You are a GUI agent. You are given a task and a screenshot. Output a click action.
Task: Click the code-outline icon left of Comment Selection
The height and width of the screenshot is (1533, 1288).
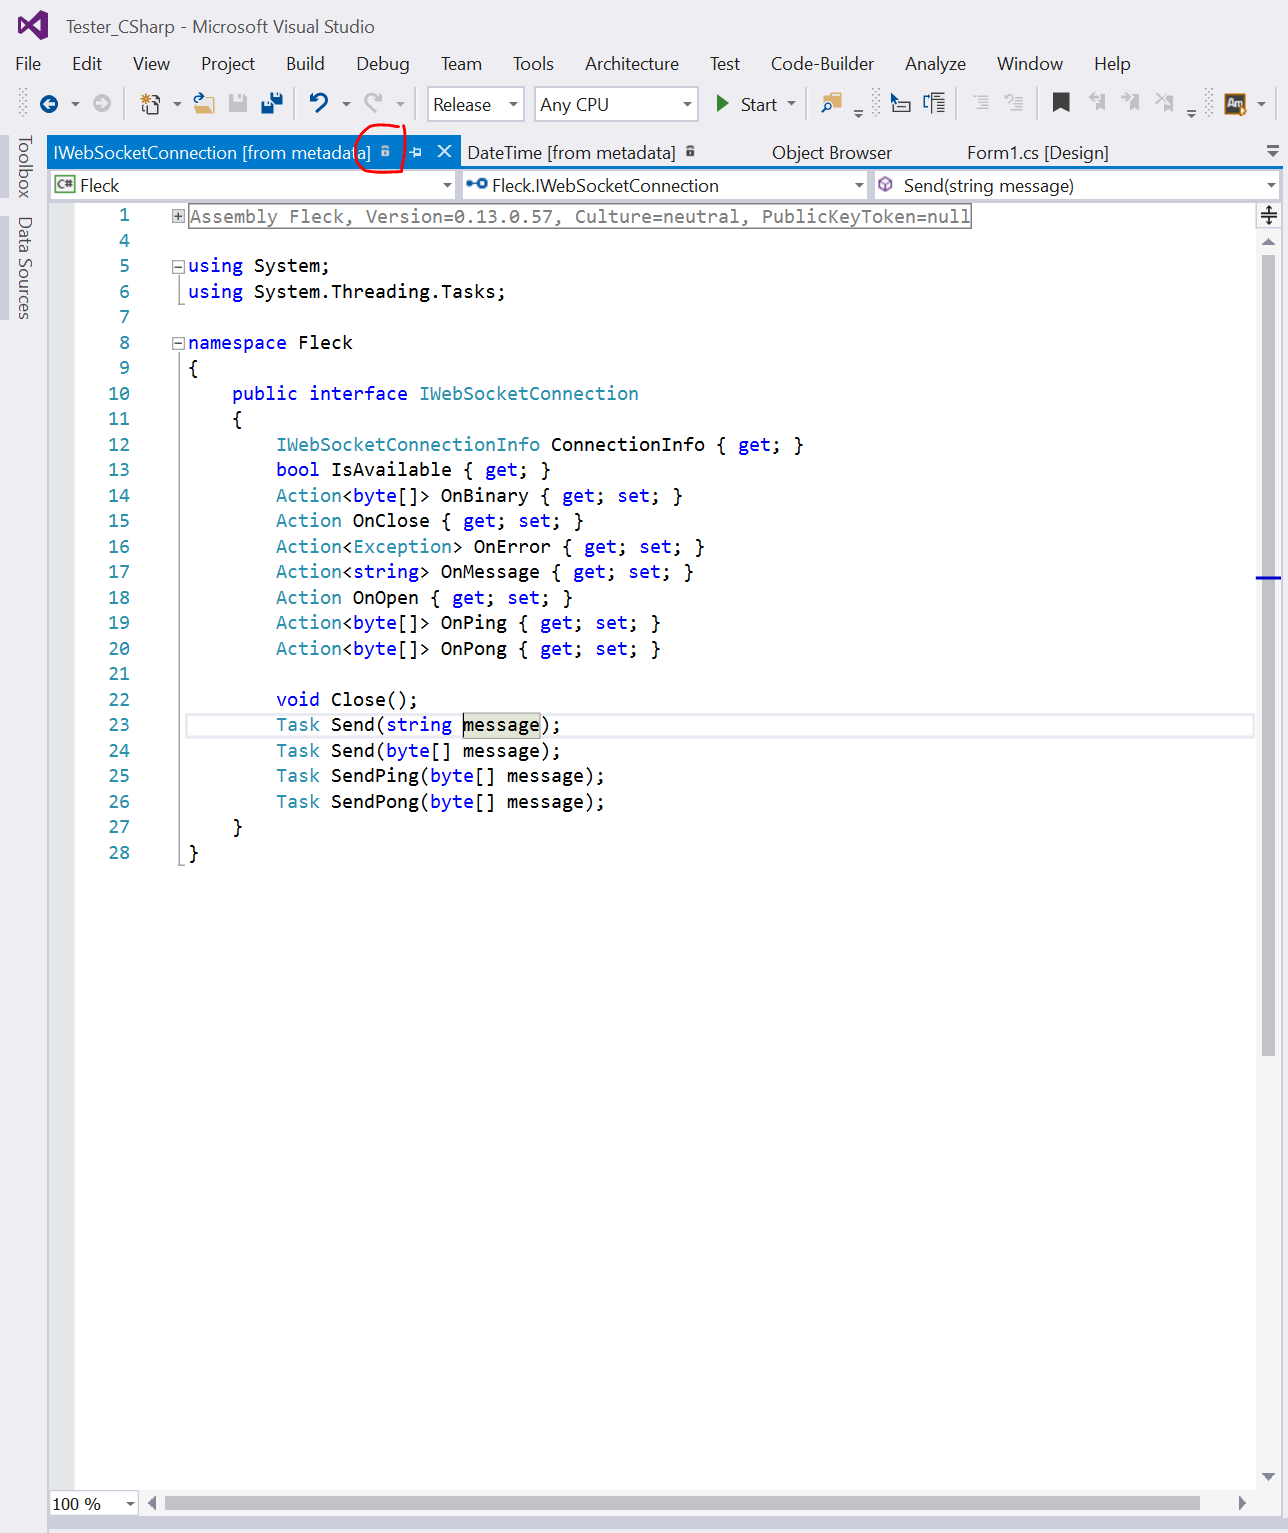(934, 103)
